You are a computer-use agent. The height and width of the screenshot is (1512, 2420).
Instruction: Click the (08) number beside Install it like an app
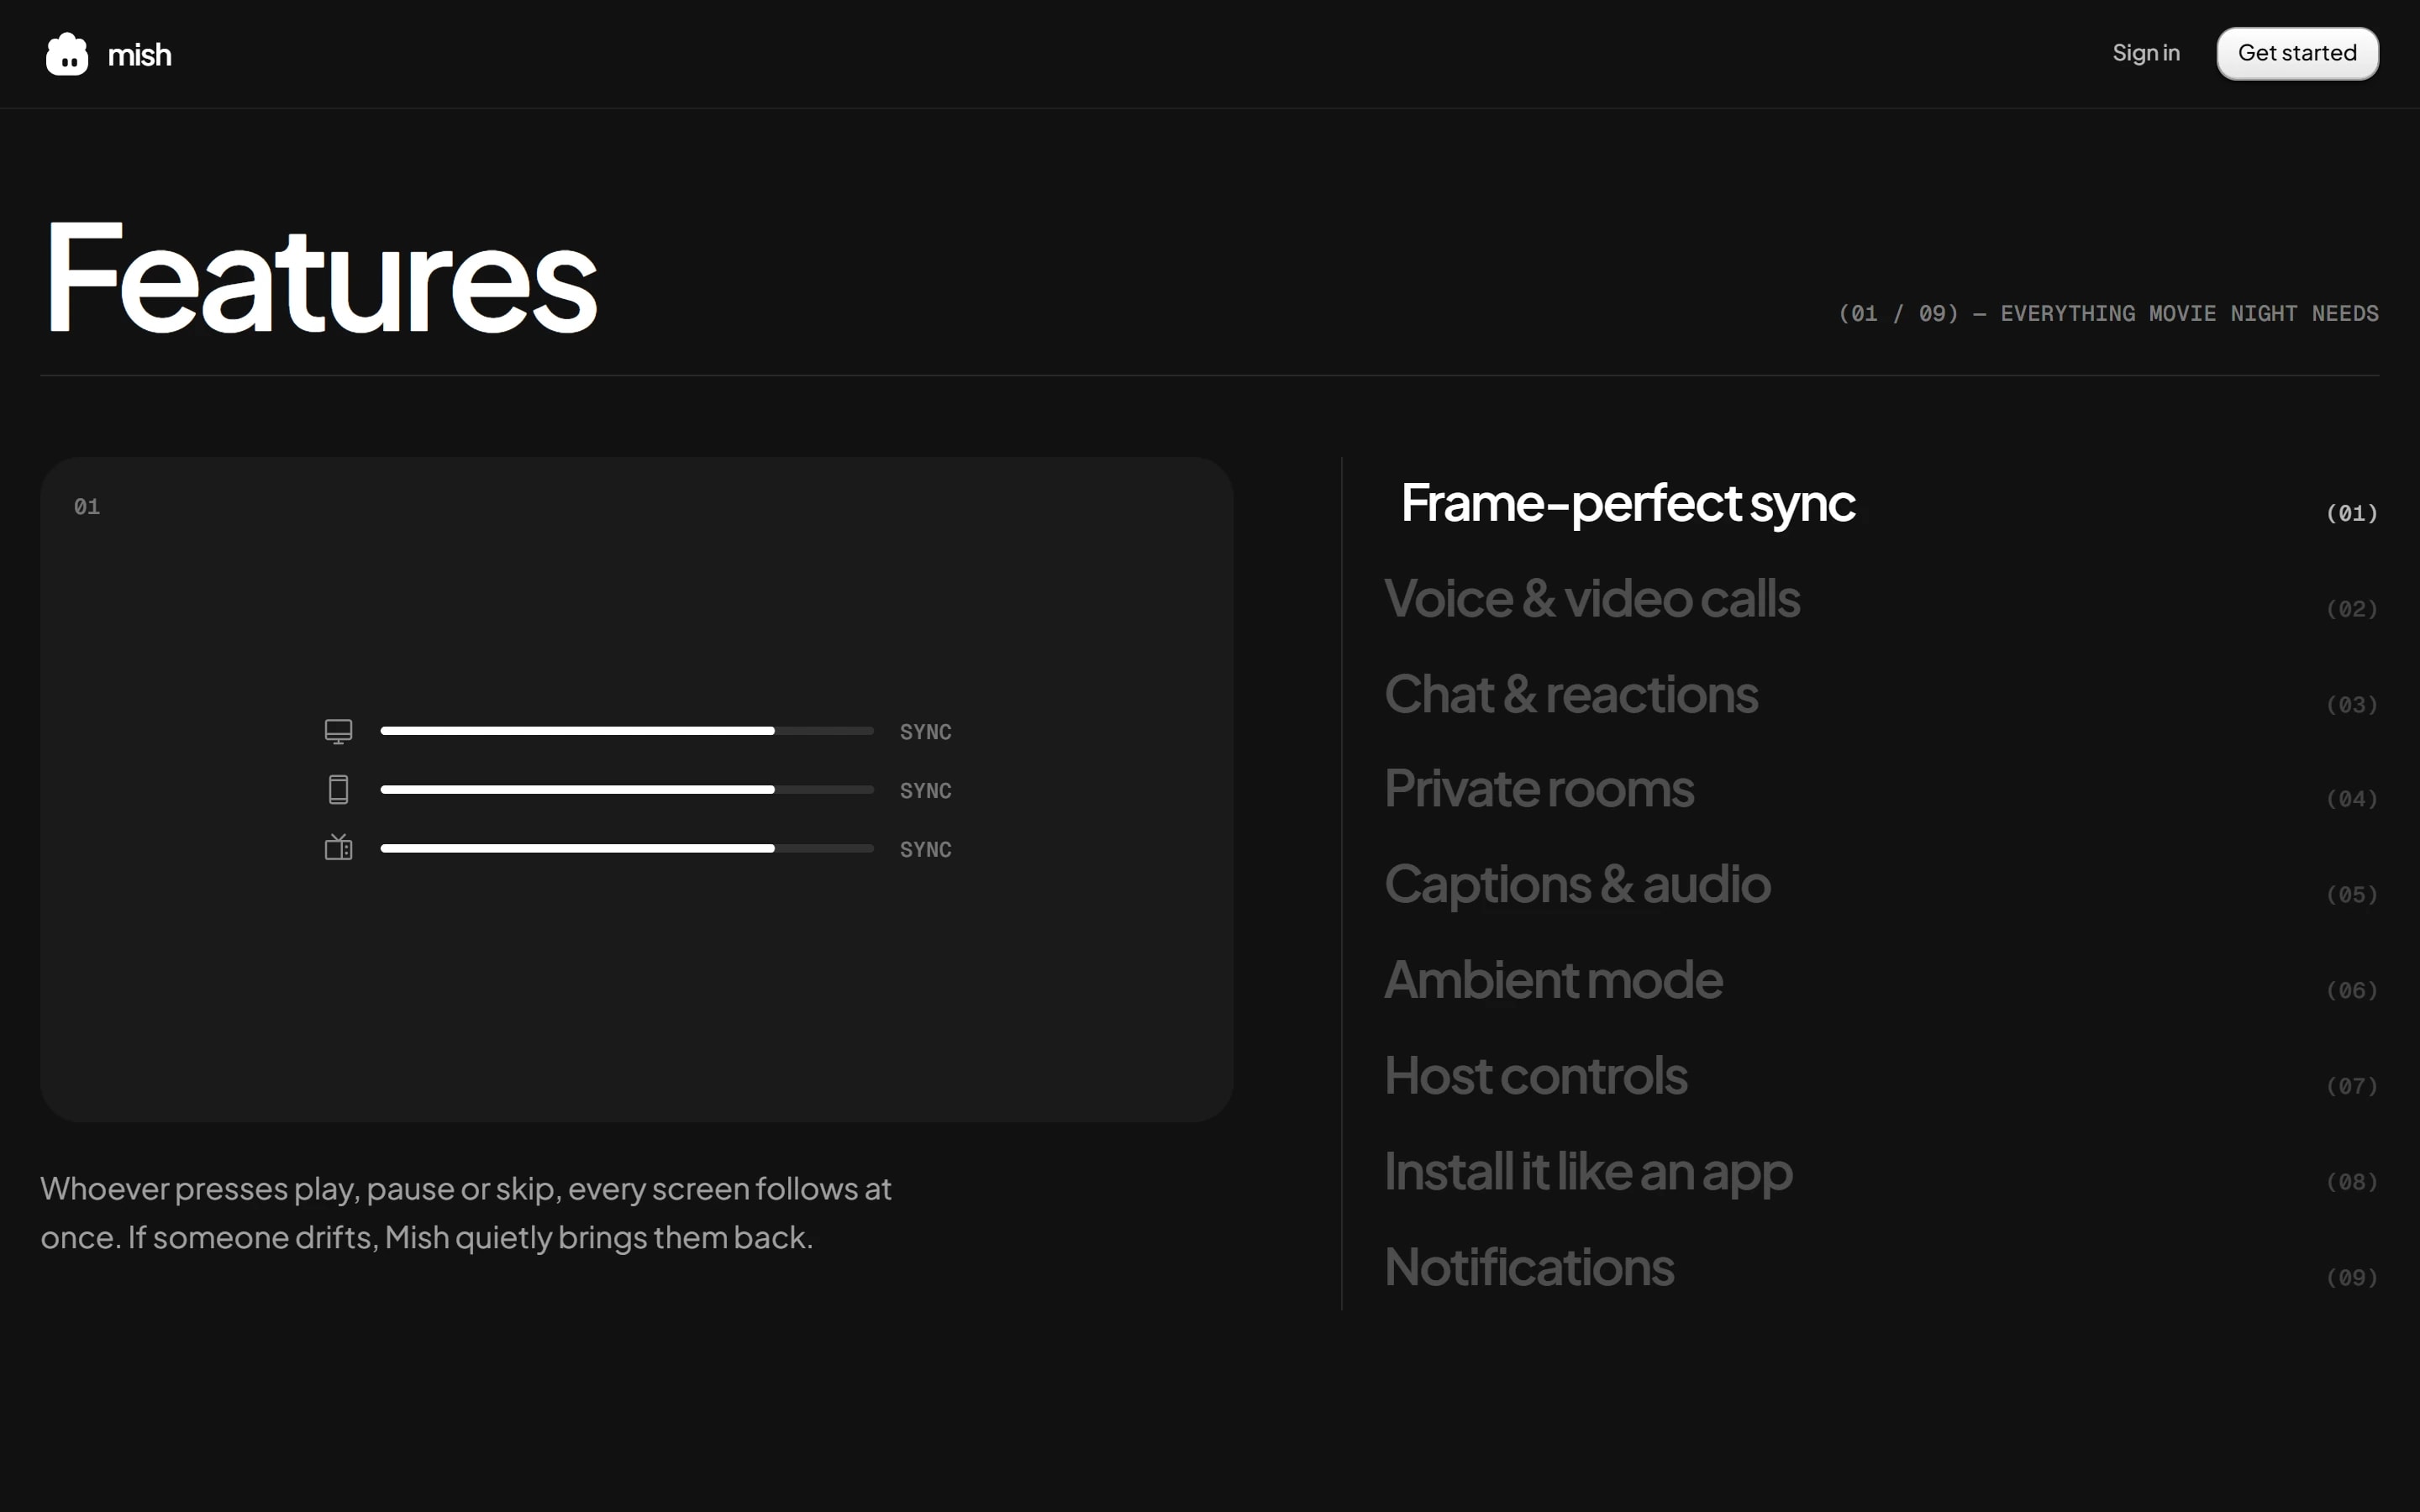pos(2352,1182)
